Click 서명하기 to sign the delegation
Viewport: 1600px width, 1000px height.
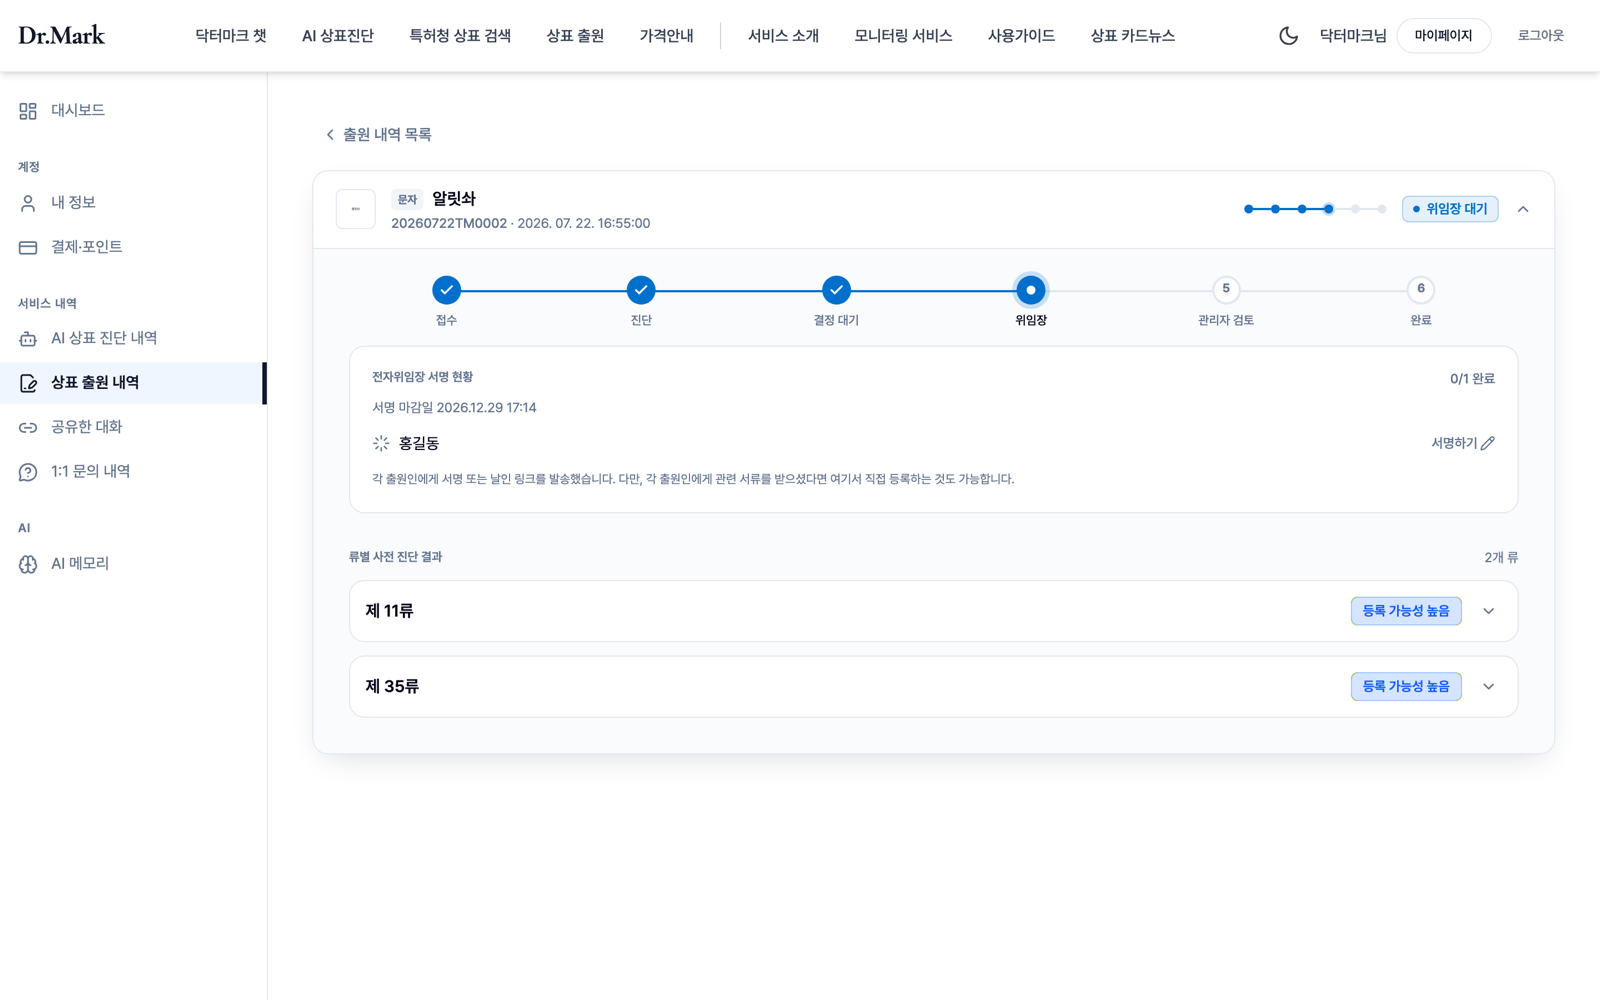click(x=1454, y=443)
